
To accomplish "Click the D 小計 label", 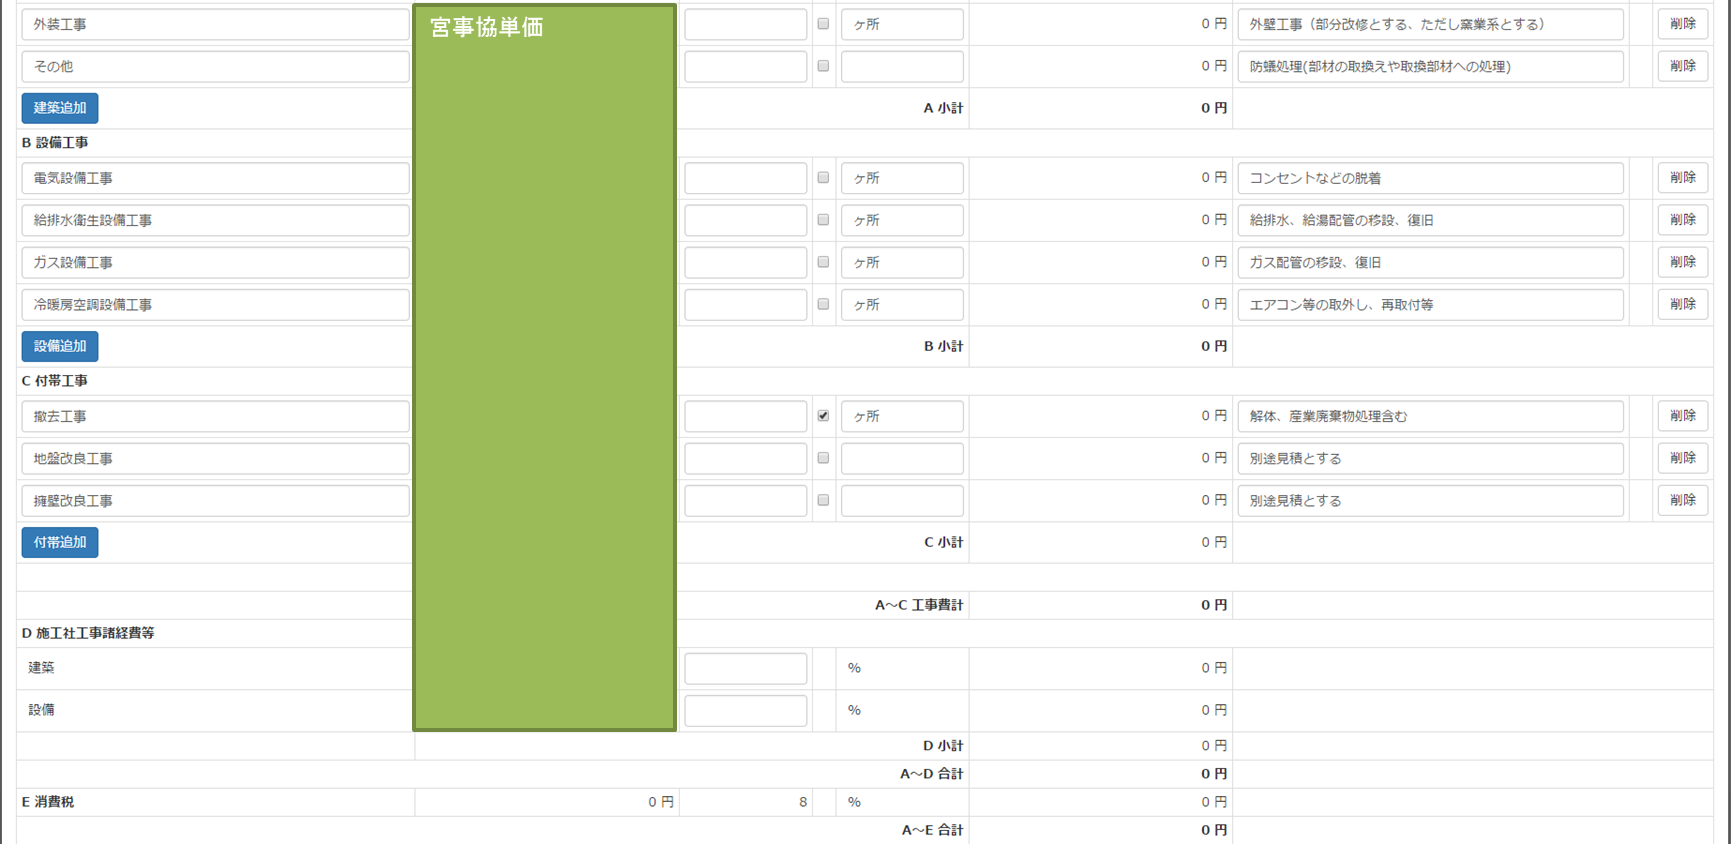I will 943,746.
